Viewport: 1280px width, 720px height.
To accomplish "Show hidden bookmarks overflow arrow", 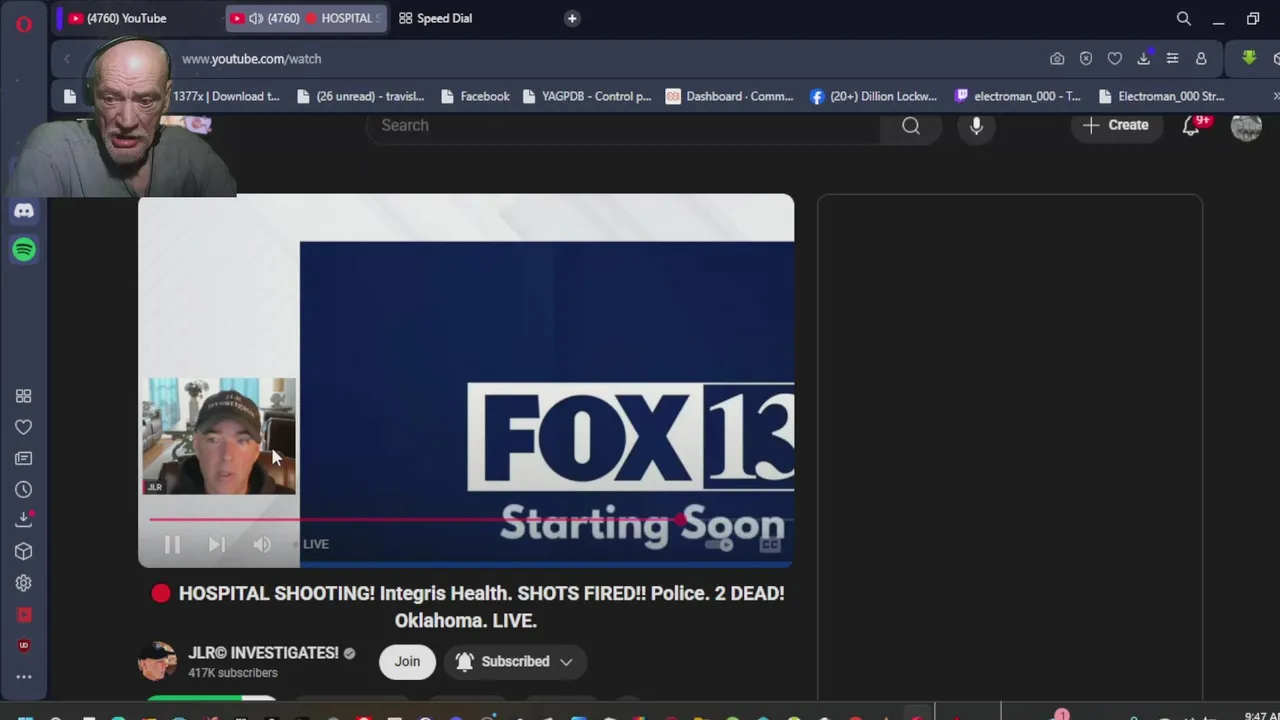I will pyautogui.click(x=1275, y=96).
